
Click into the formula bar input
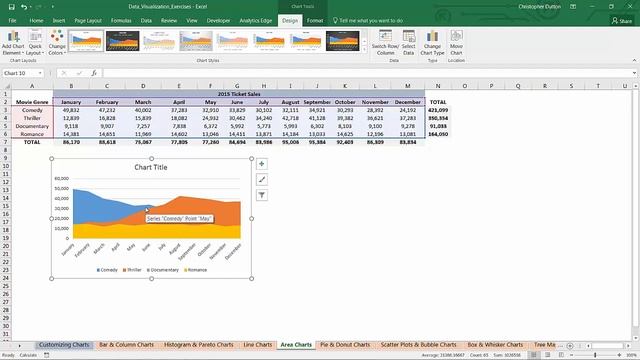tap(366, 73)
